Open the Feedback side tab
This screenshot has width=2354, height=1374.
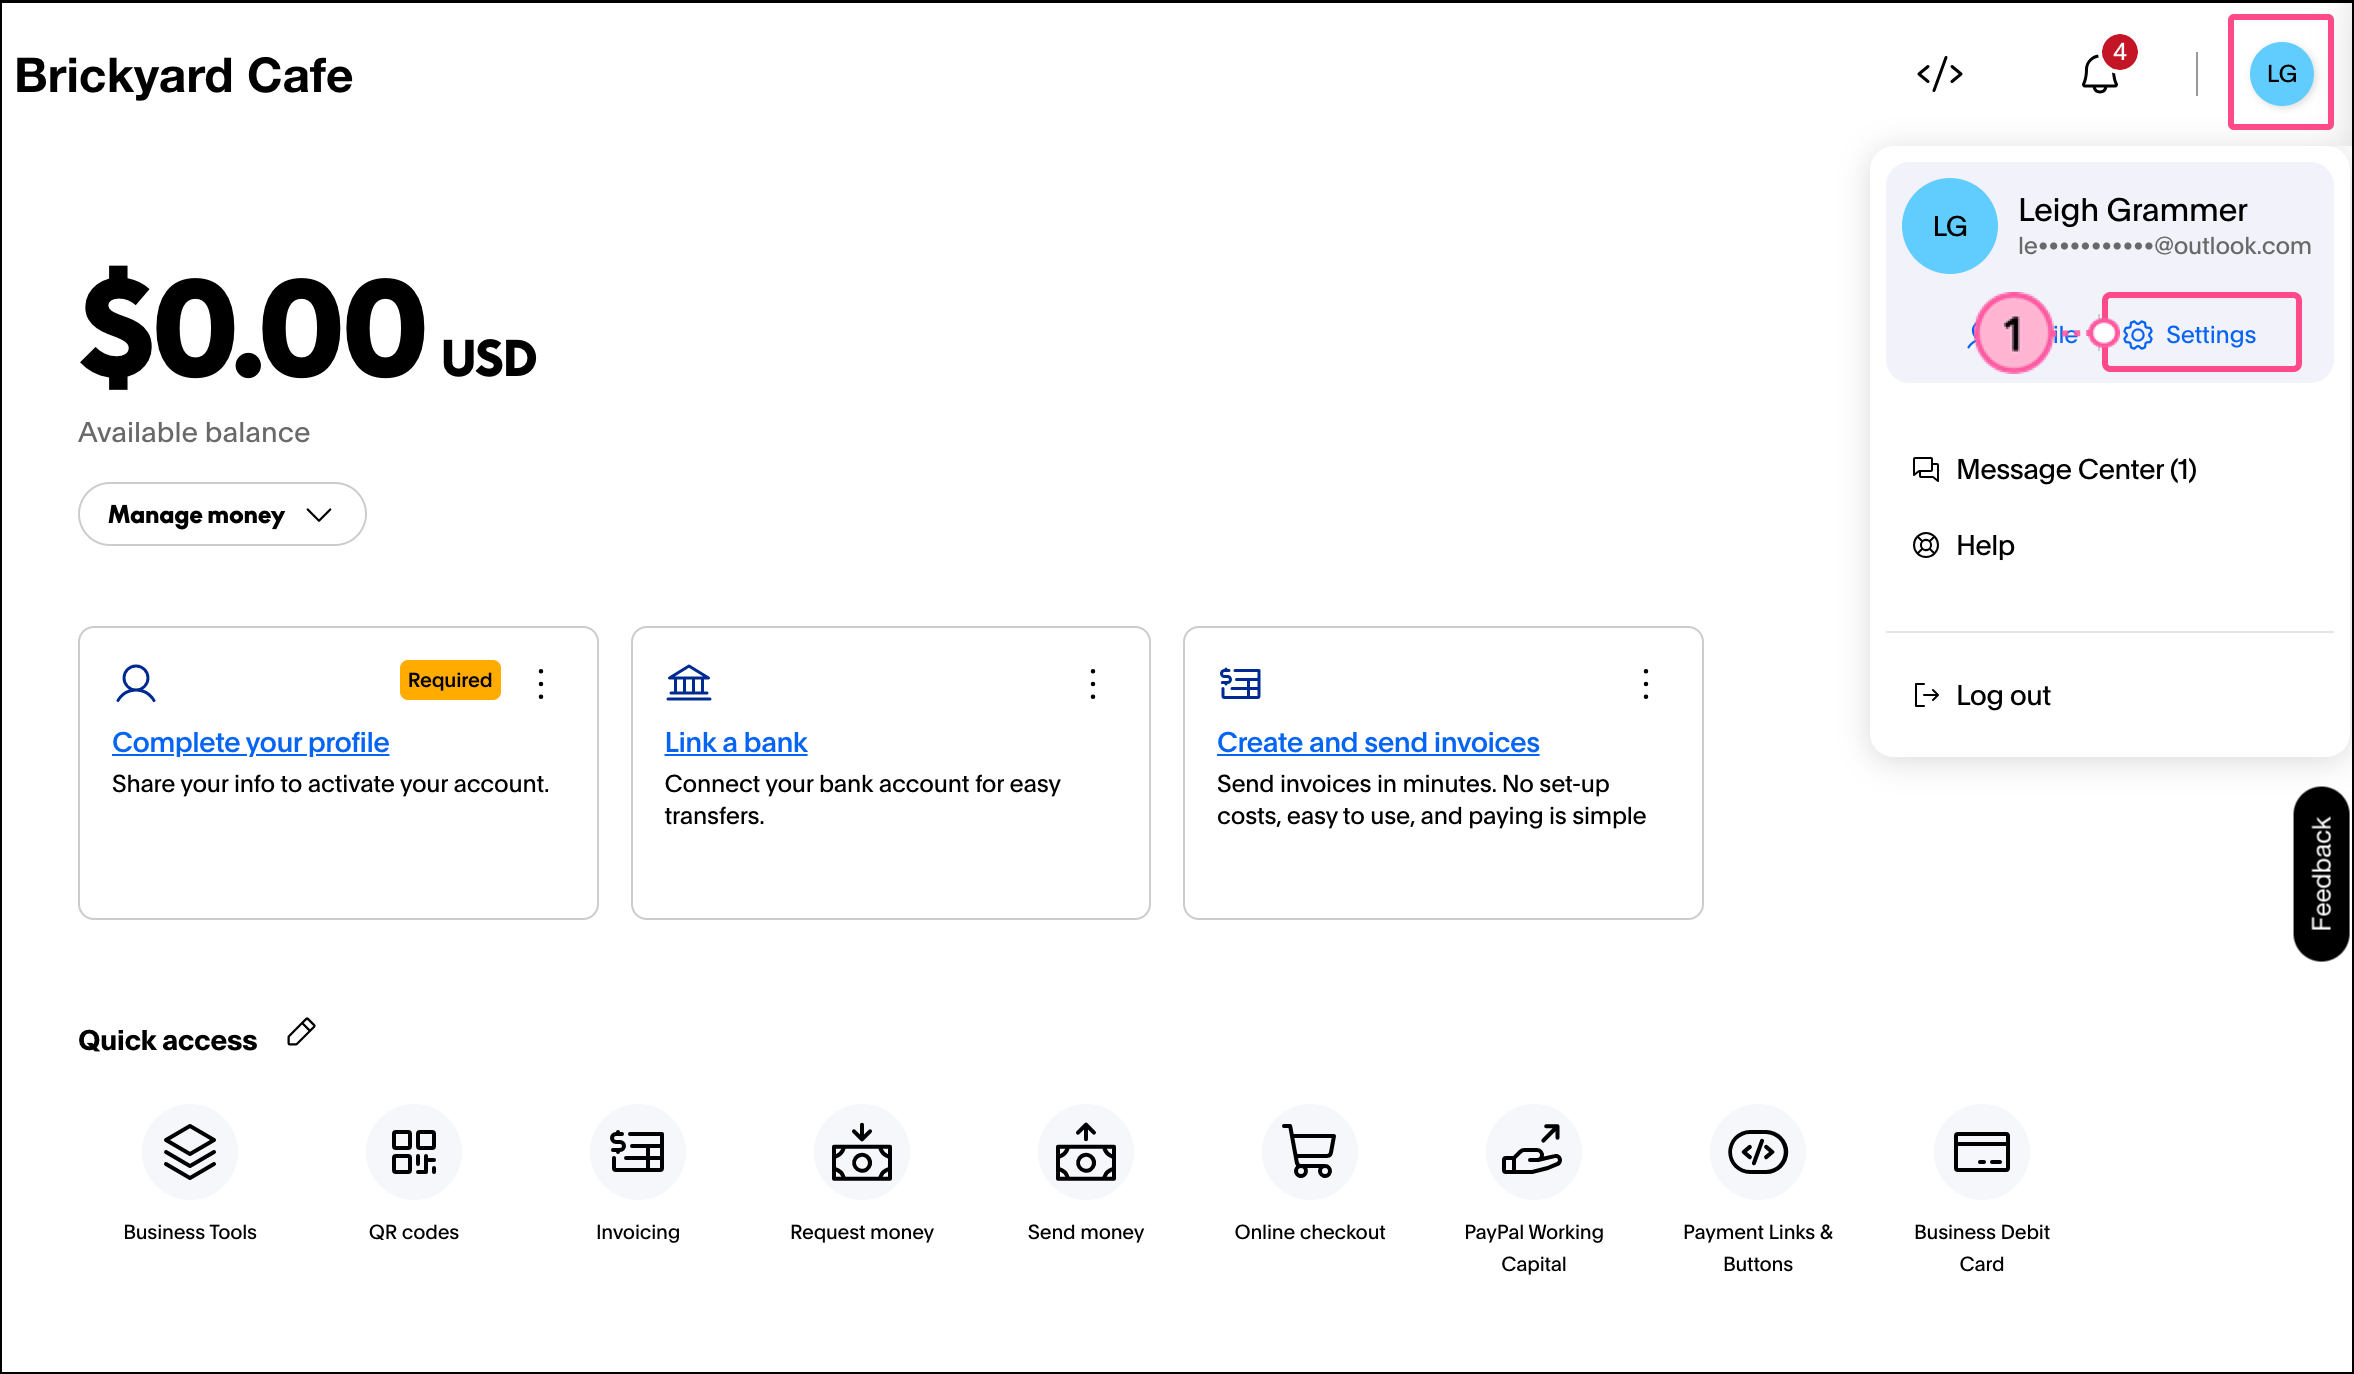tap(2321, 874)
